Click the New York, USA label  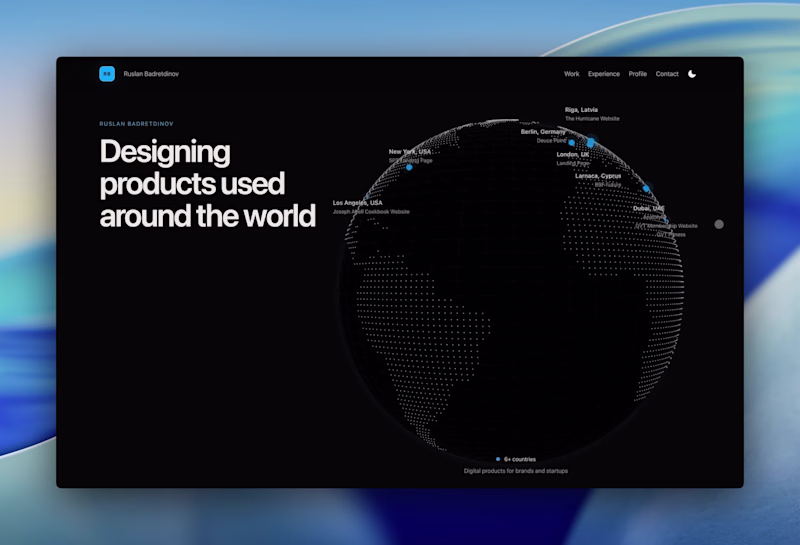(410, 152)
